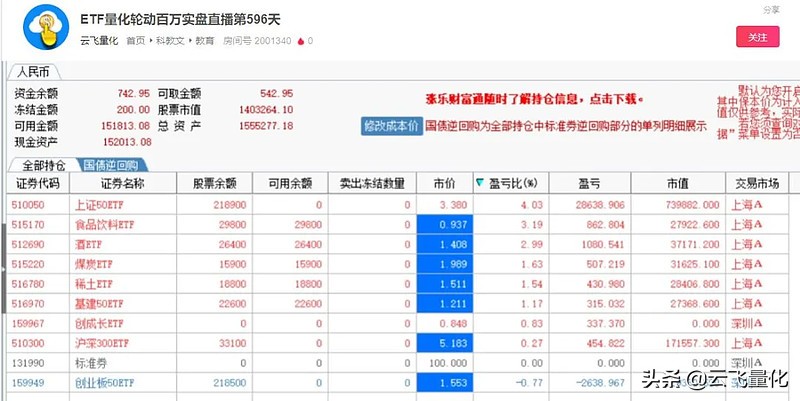Click highlighted market price 5.183

point(445,343)
